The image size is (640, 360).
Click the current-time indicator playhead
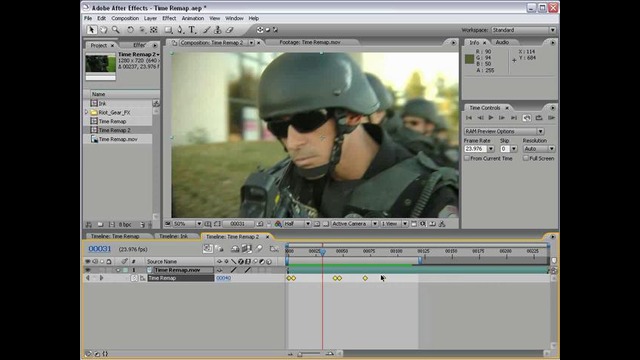pyautogui.click(x=323, y=252)
